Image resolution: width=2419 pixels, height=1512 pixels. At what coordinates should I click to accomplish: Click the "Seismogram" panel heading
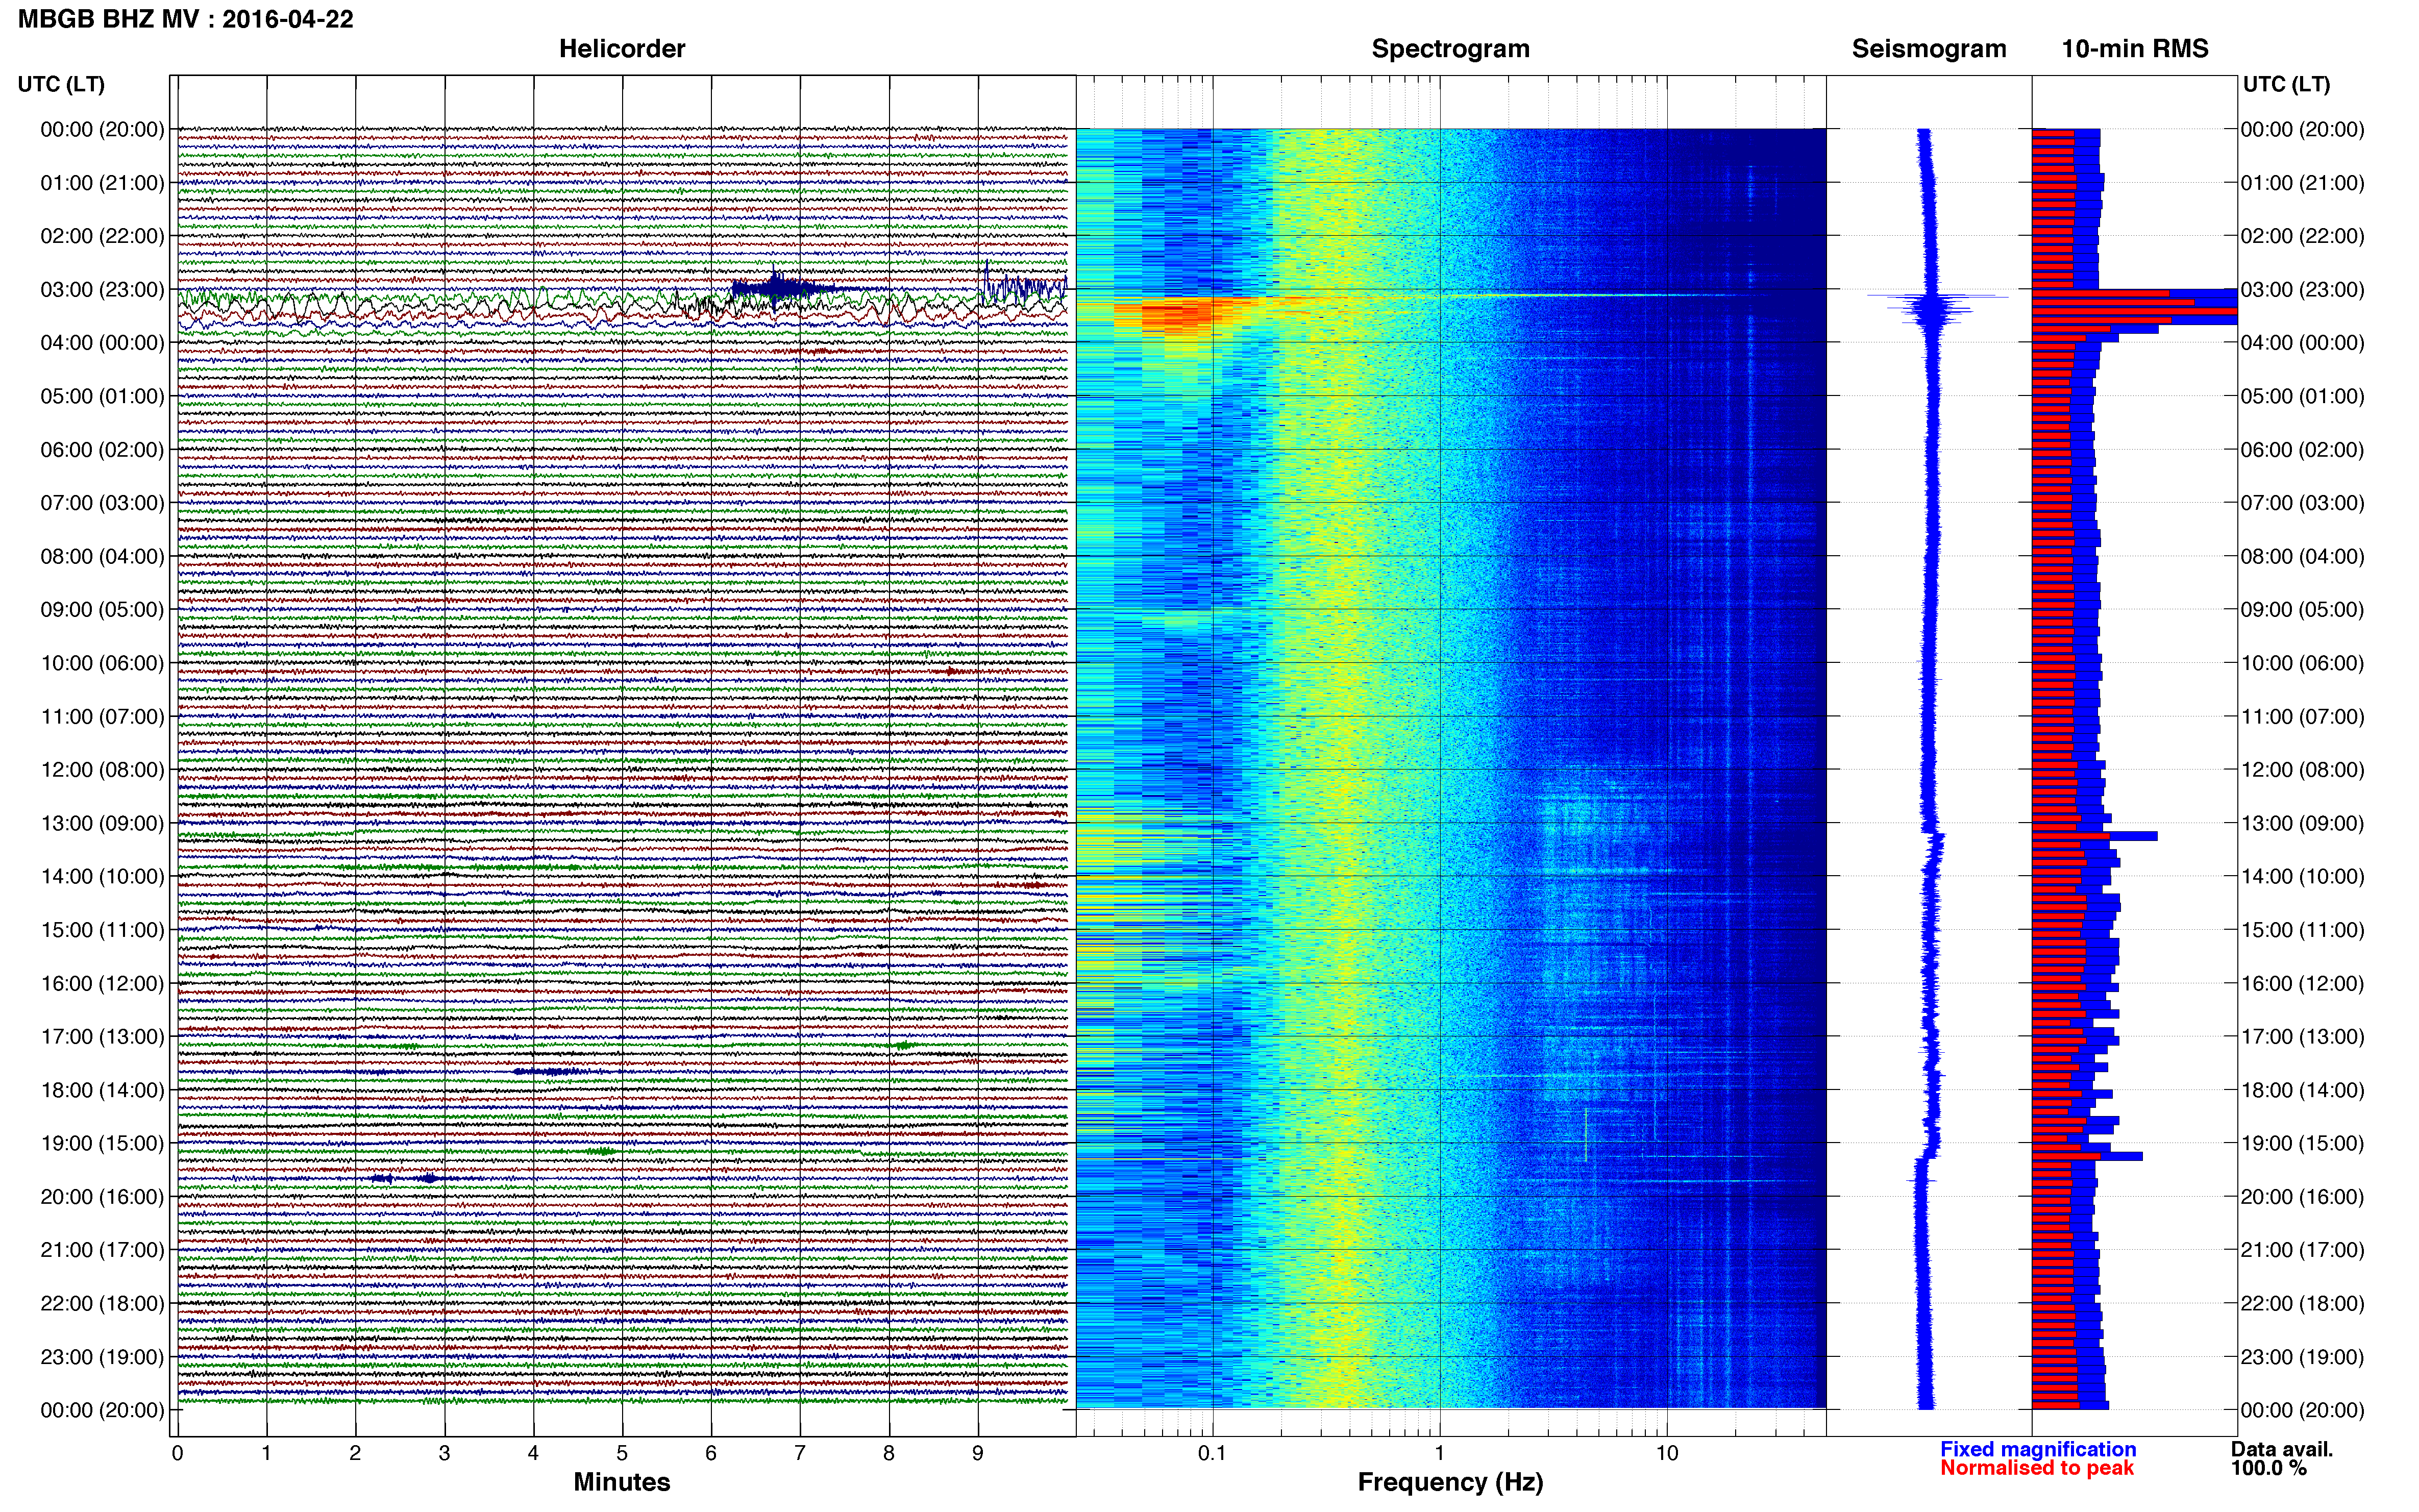pyautogui.click(x=1929, y=49)
